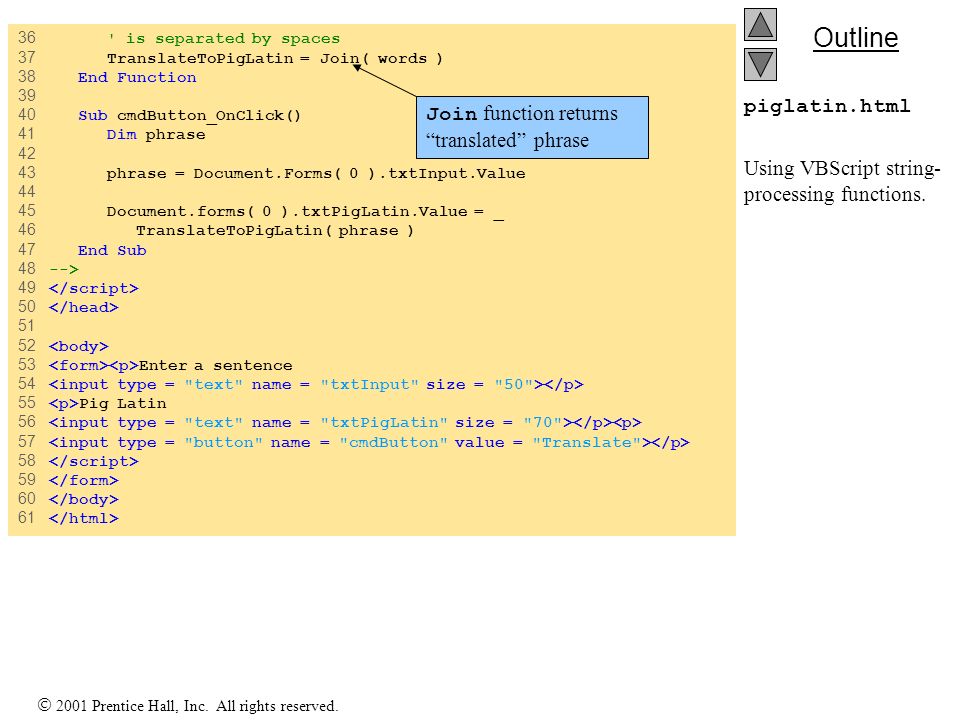Image resolution: width=960 pixels, height=720 pixels.
Task: Click the Prentice Hall copyright notice
Action: (x=188, y=706)
